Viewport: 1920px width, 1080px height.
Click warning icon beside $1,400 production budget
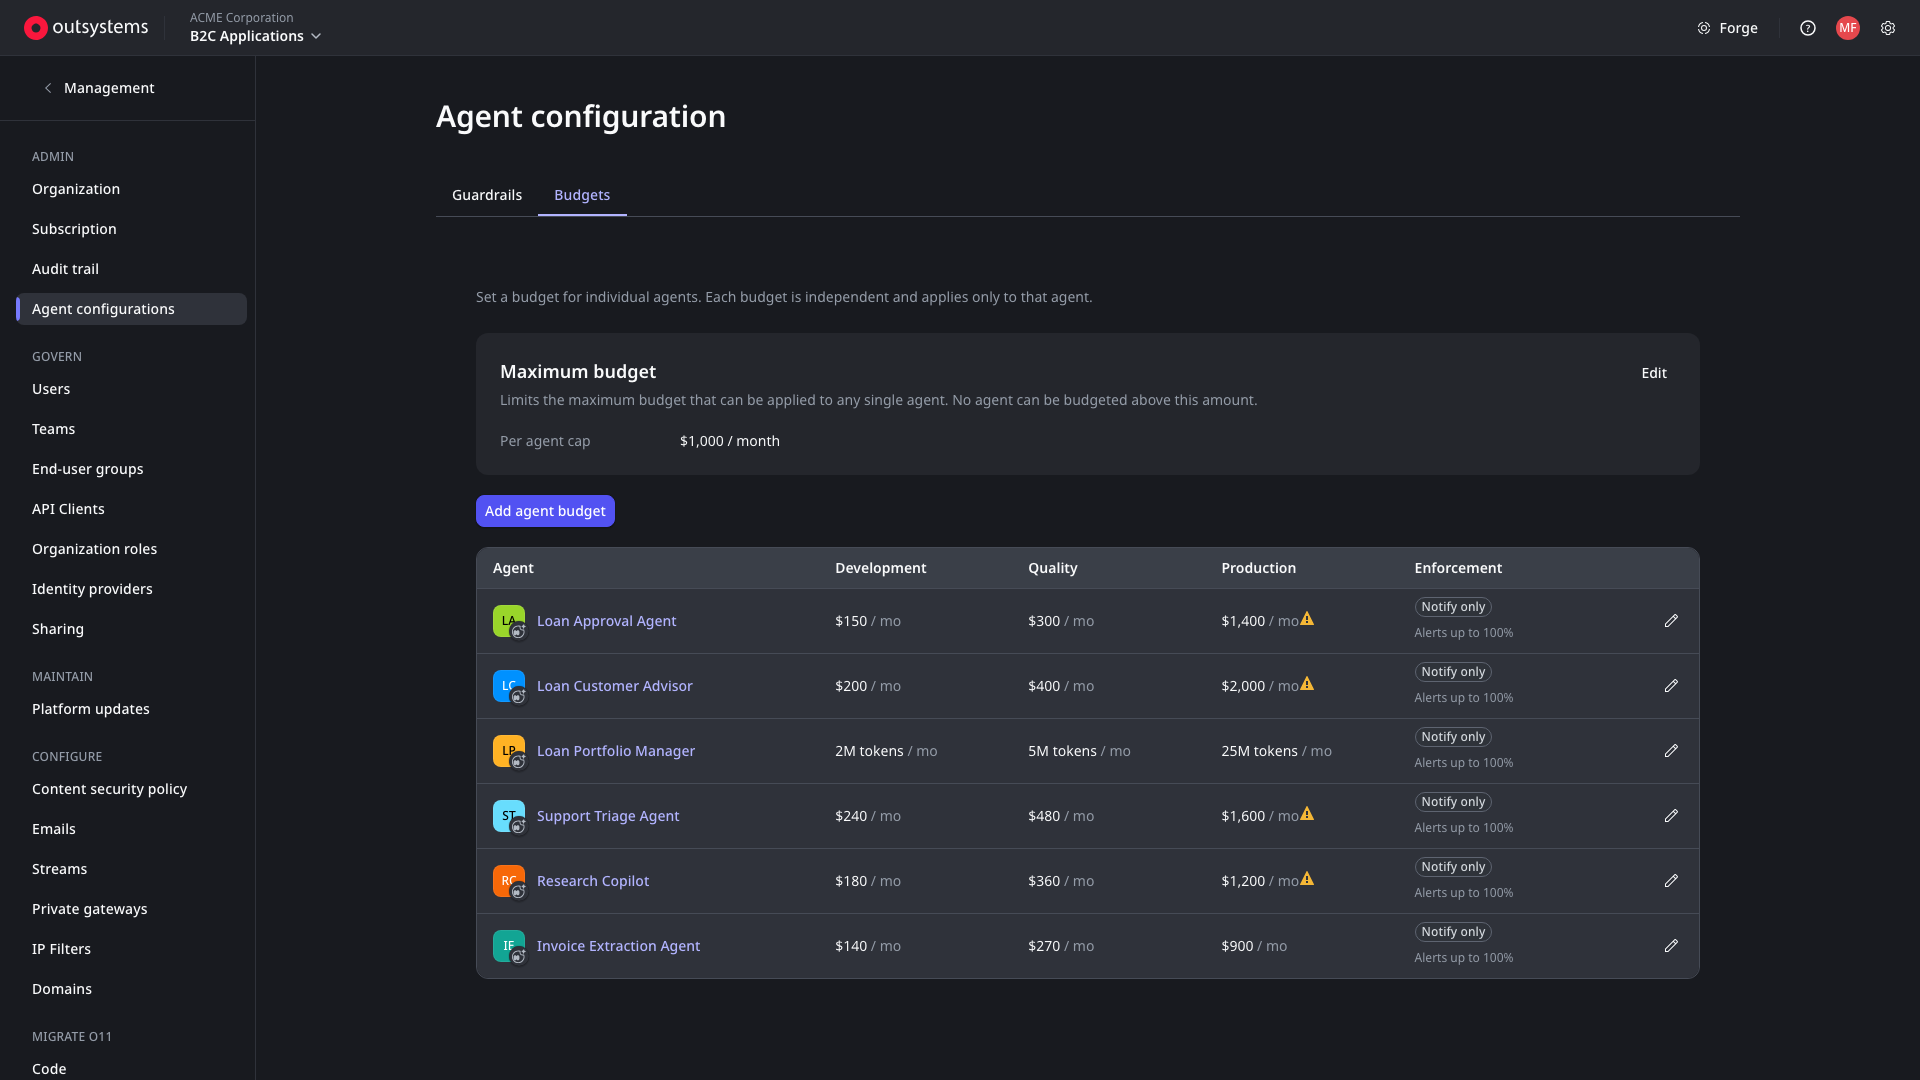[x=1307, y=619]
